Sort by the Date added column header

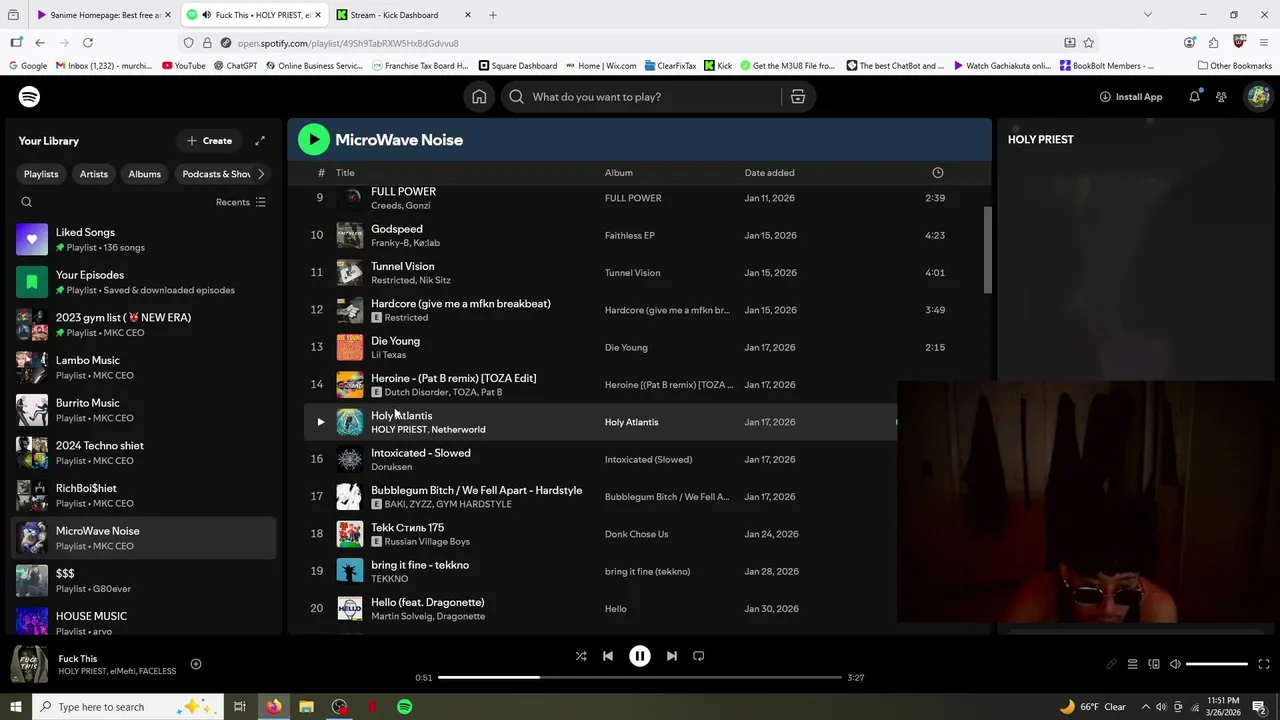pos(769,173)
